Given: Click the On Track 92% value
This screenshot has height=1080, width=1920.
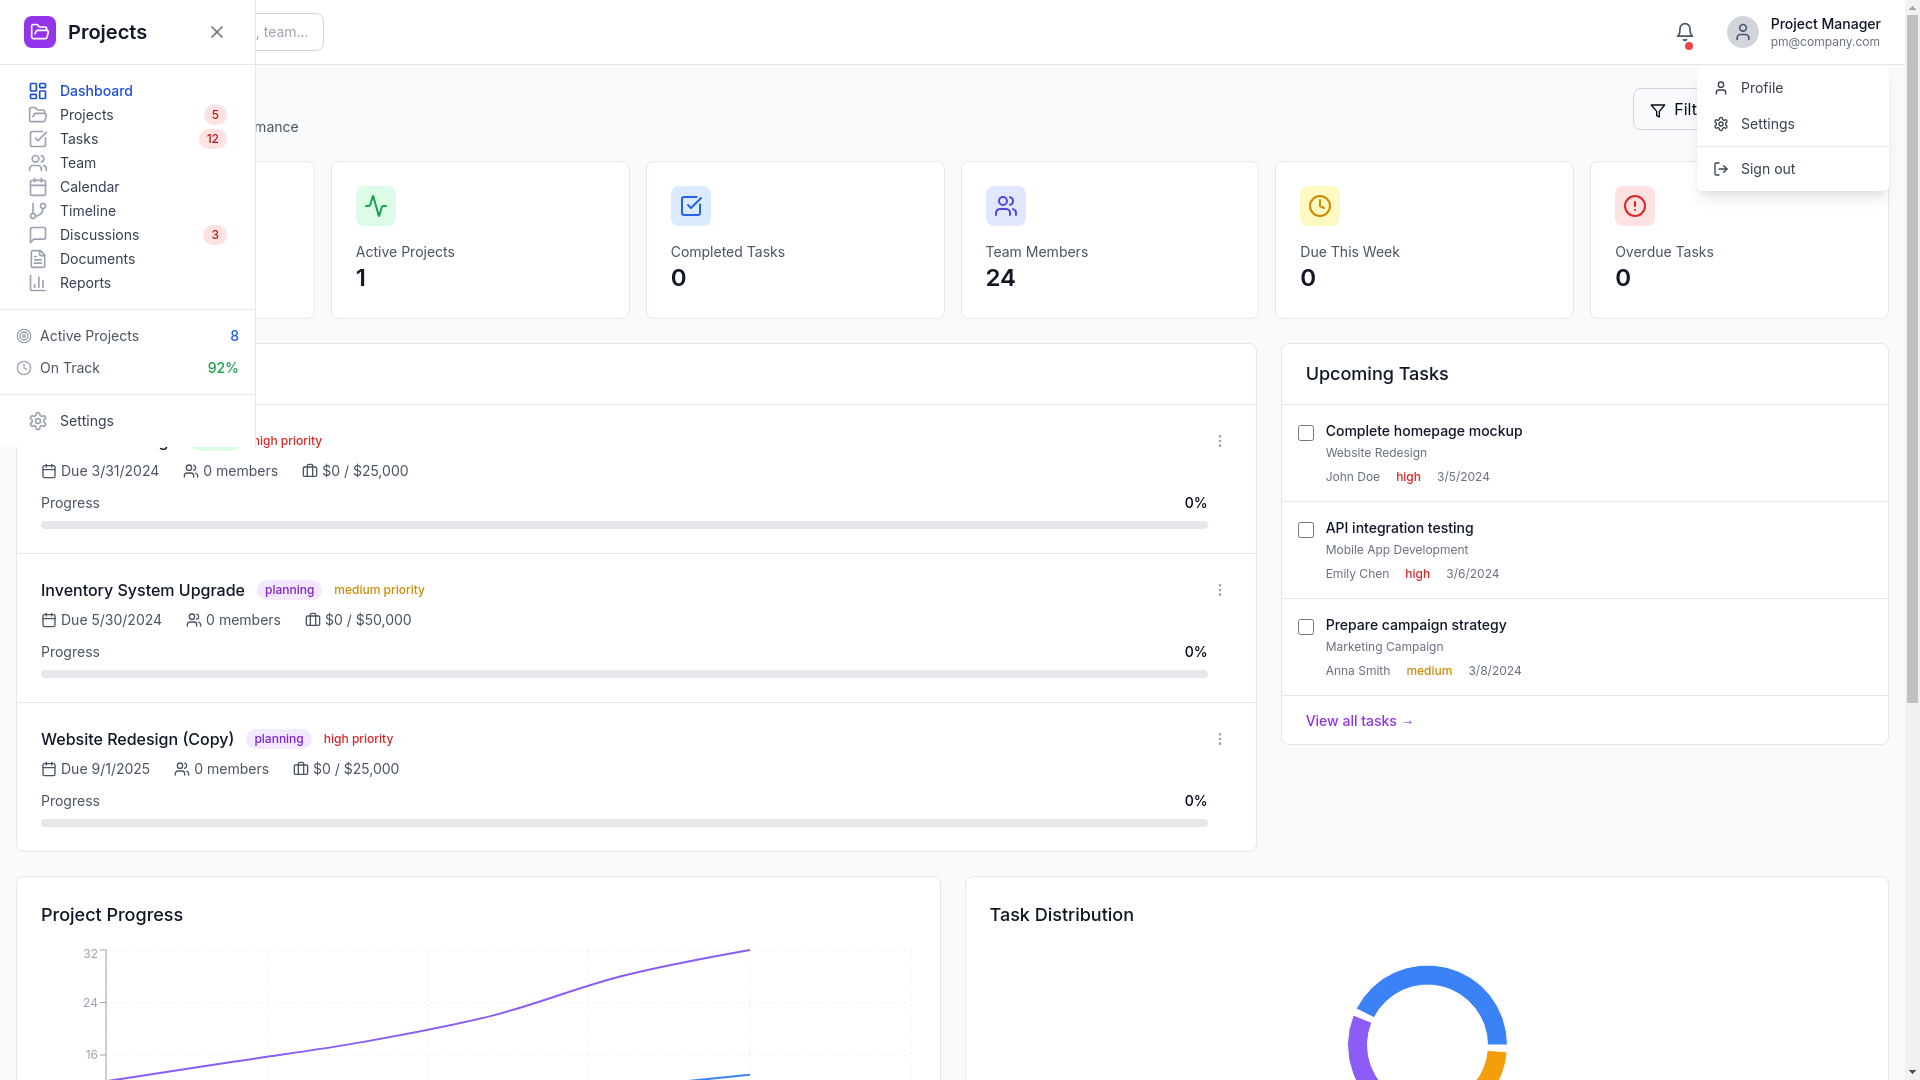Looking at the screenshot, I should (223, 368).
